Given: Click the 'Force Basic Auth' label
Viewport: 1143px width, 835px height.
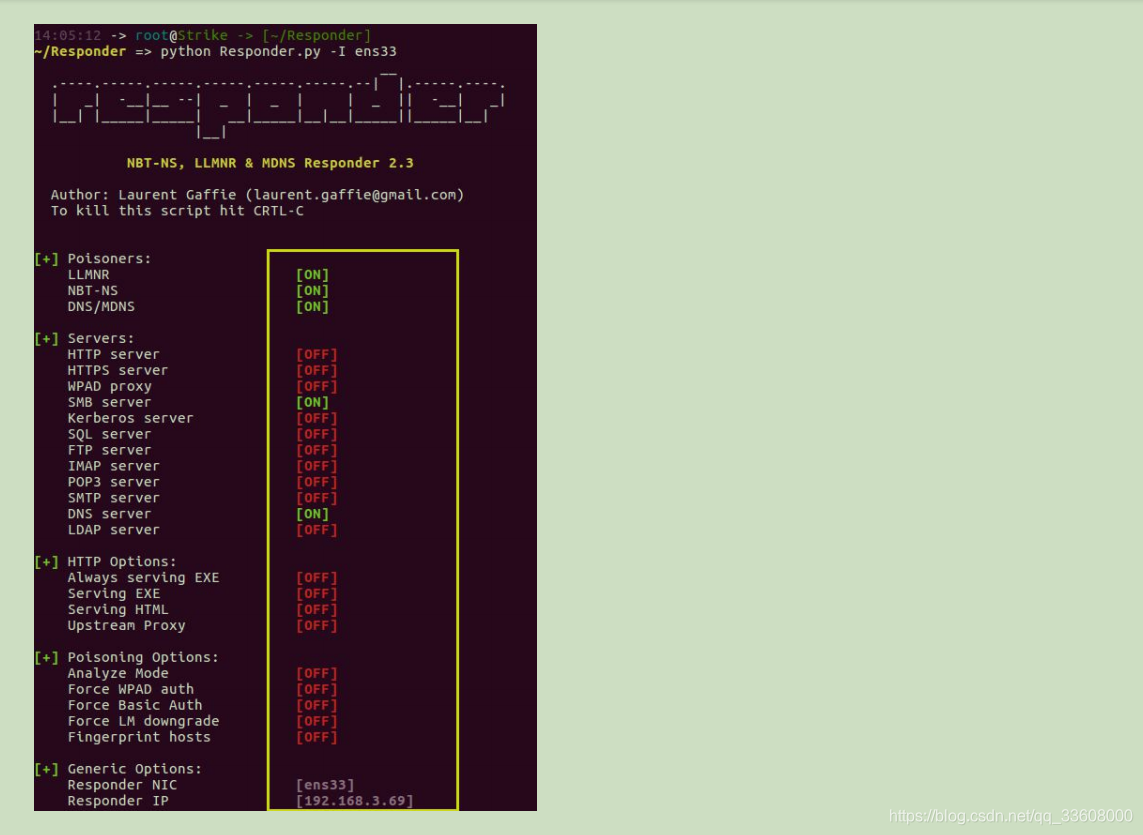Looking at the screenshot, I should [x=135, y=705].
